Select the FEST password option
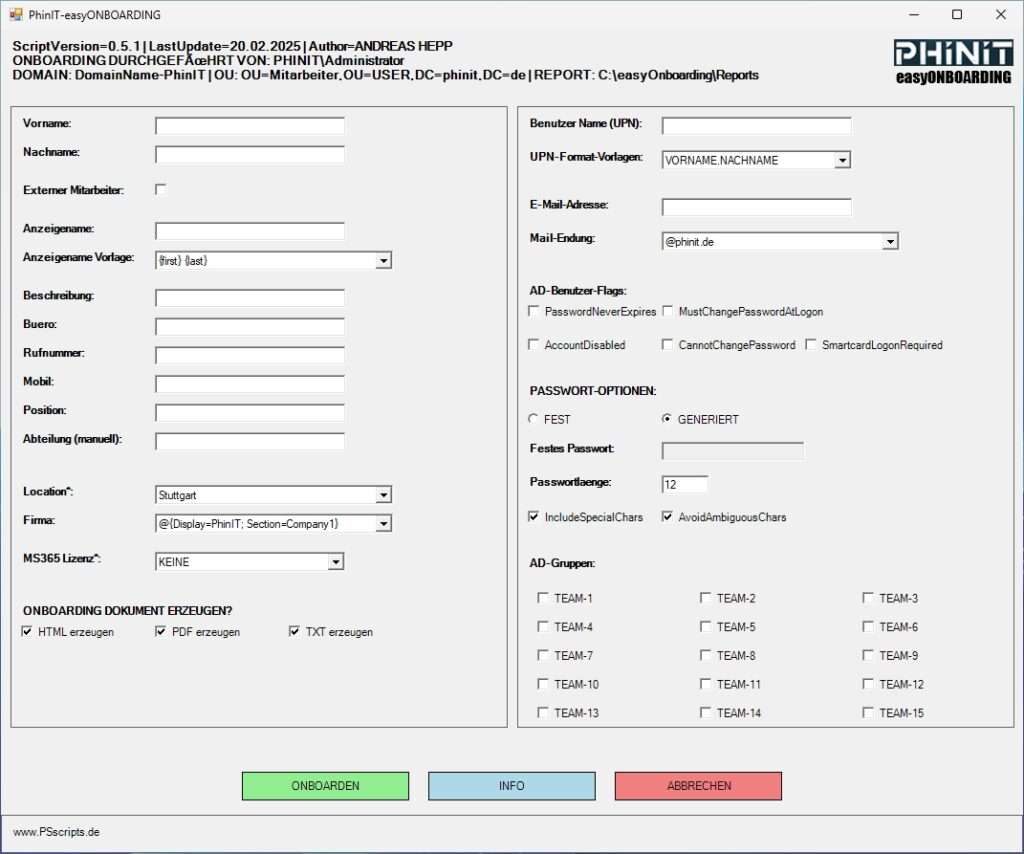This screenshot has width=1024, height=854. click(x=534, y=419)
